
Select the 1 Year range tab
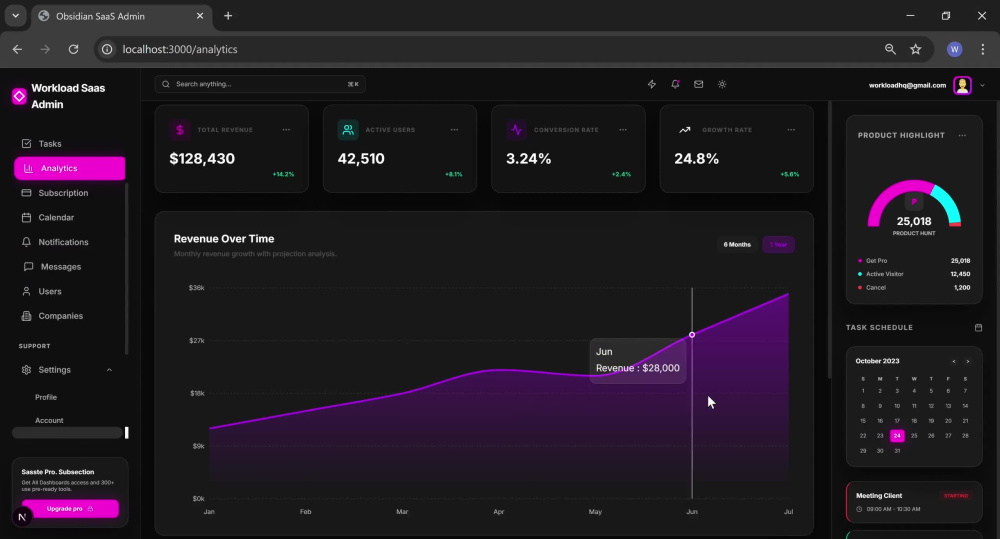coord(778,244)
